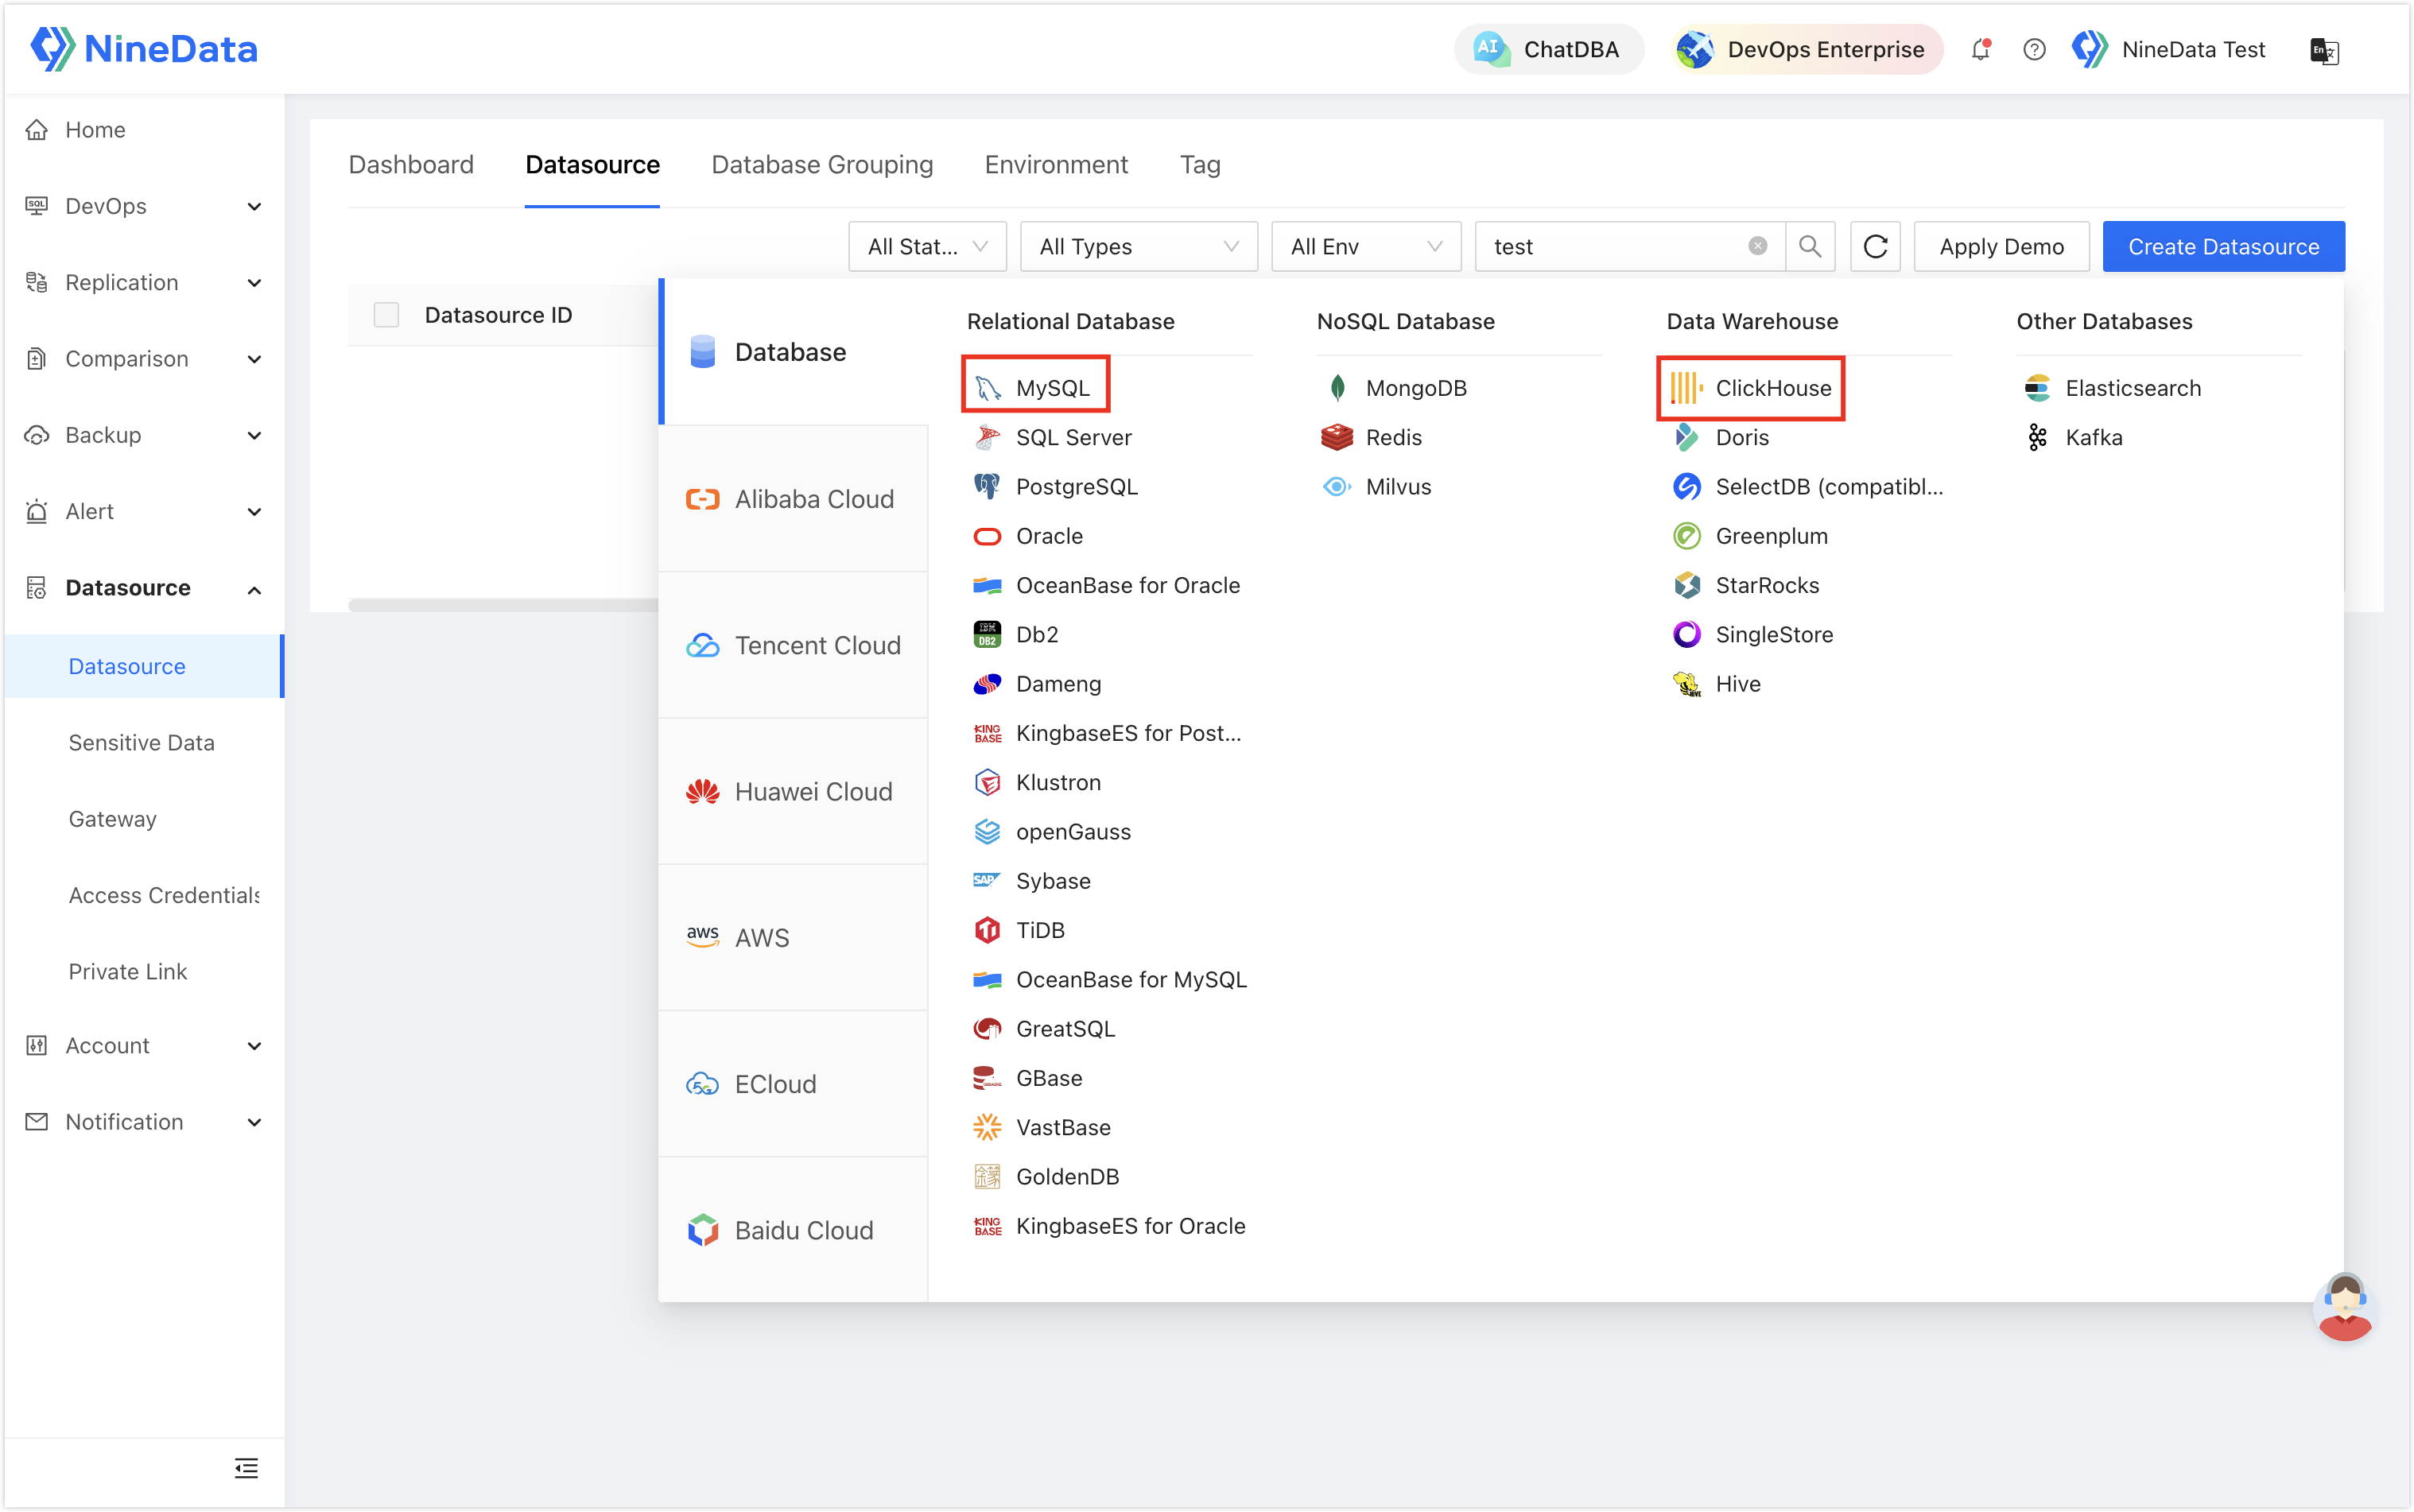Open Gateway in sidebar
Screen dimensions: 2414x1512
tap(113, 818)
